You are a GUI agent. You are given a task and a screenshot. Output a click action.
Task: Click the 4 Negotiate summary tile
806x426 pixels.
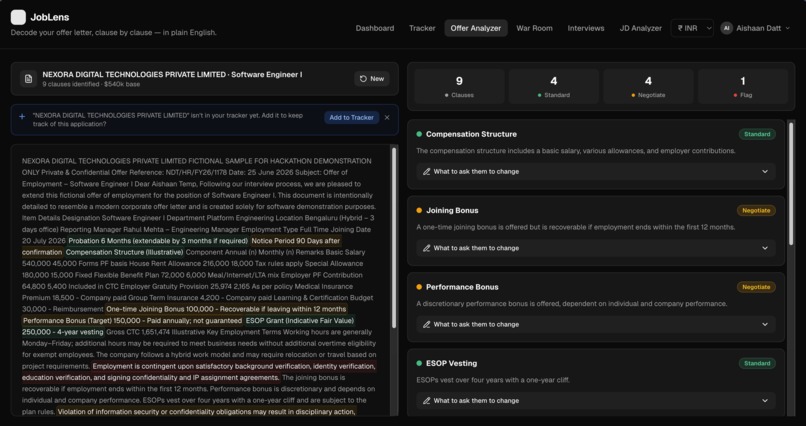(x=648, y=86)
